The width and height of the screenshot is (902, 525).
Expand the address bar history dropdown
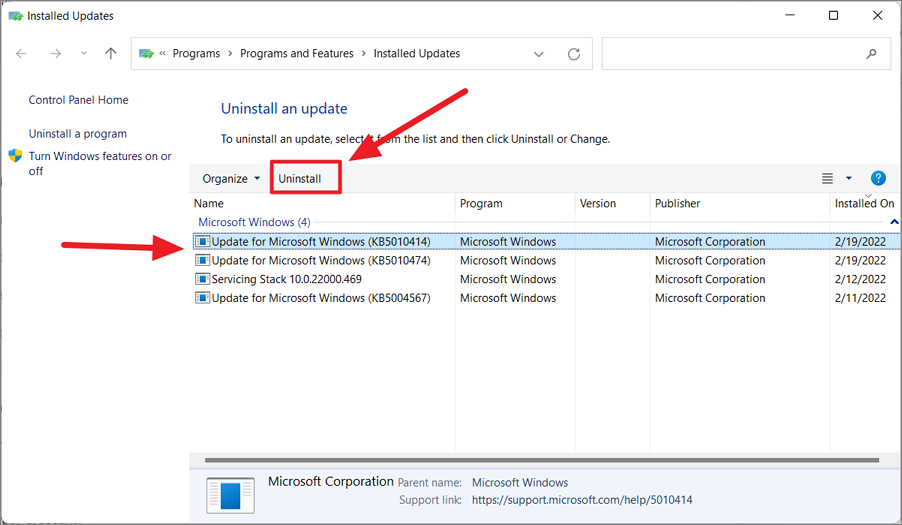[x=538, y=54]
